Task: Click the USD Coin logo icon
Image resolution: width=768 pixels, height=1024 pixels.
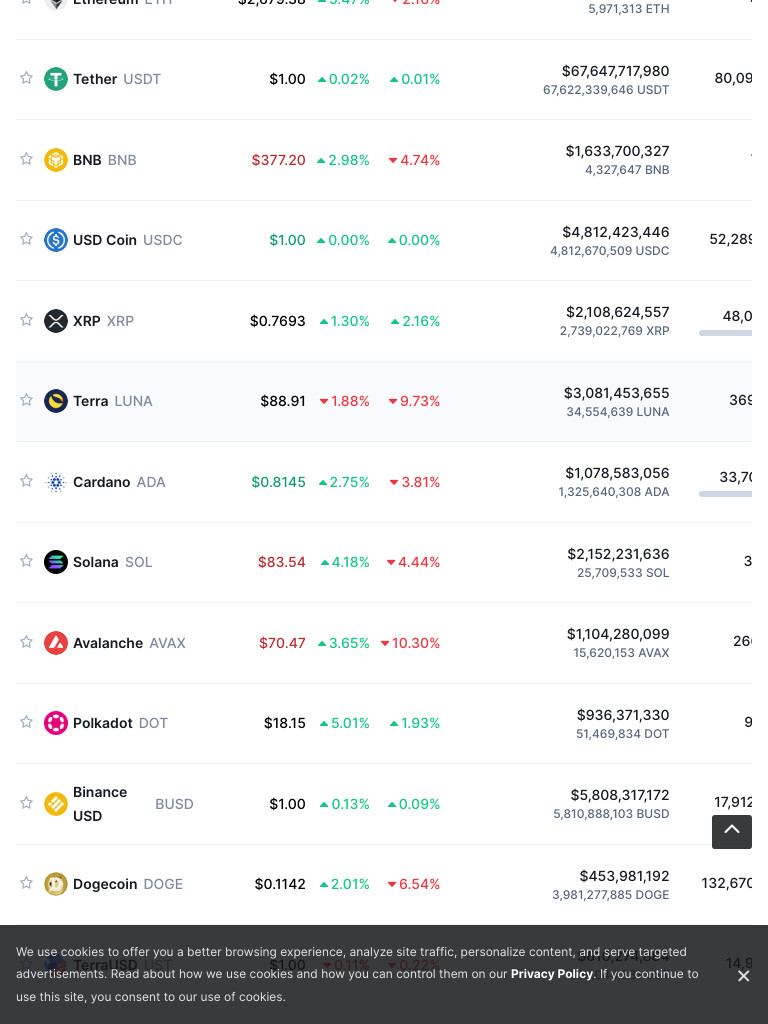Action: coord(56,240)
